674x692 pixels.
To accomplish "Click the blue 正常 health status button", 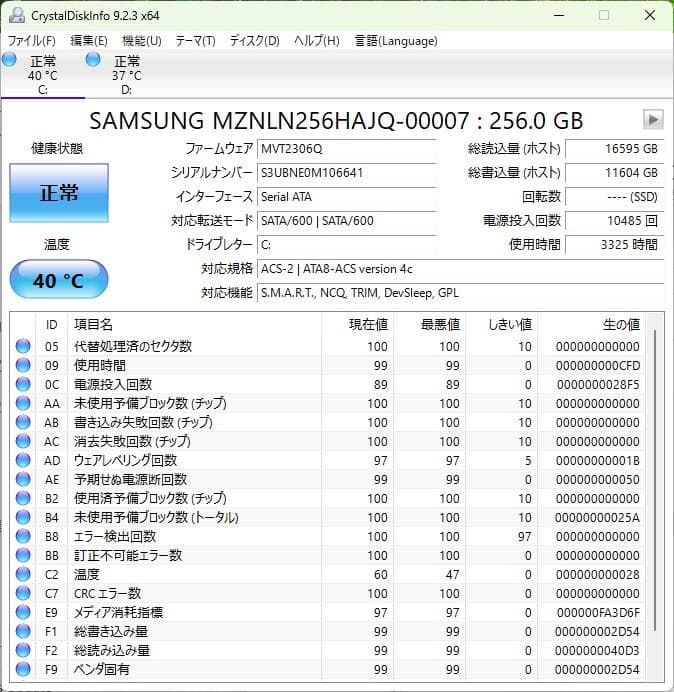I will point(59,193).
